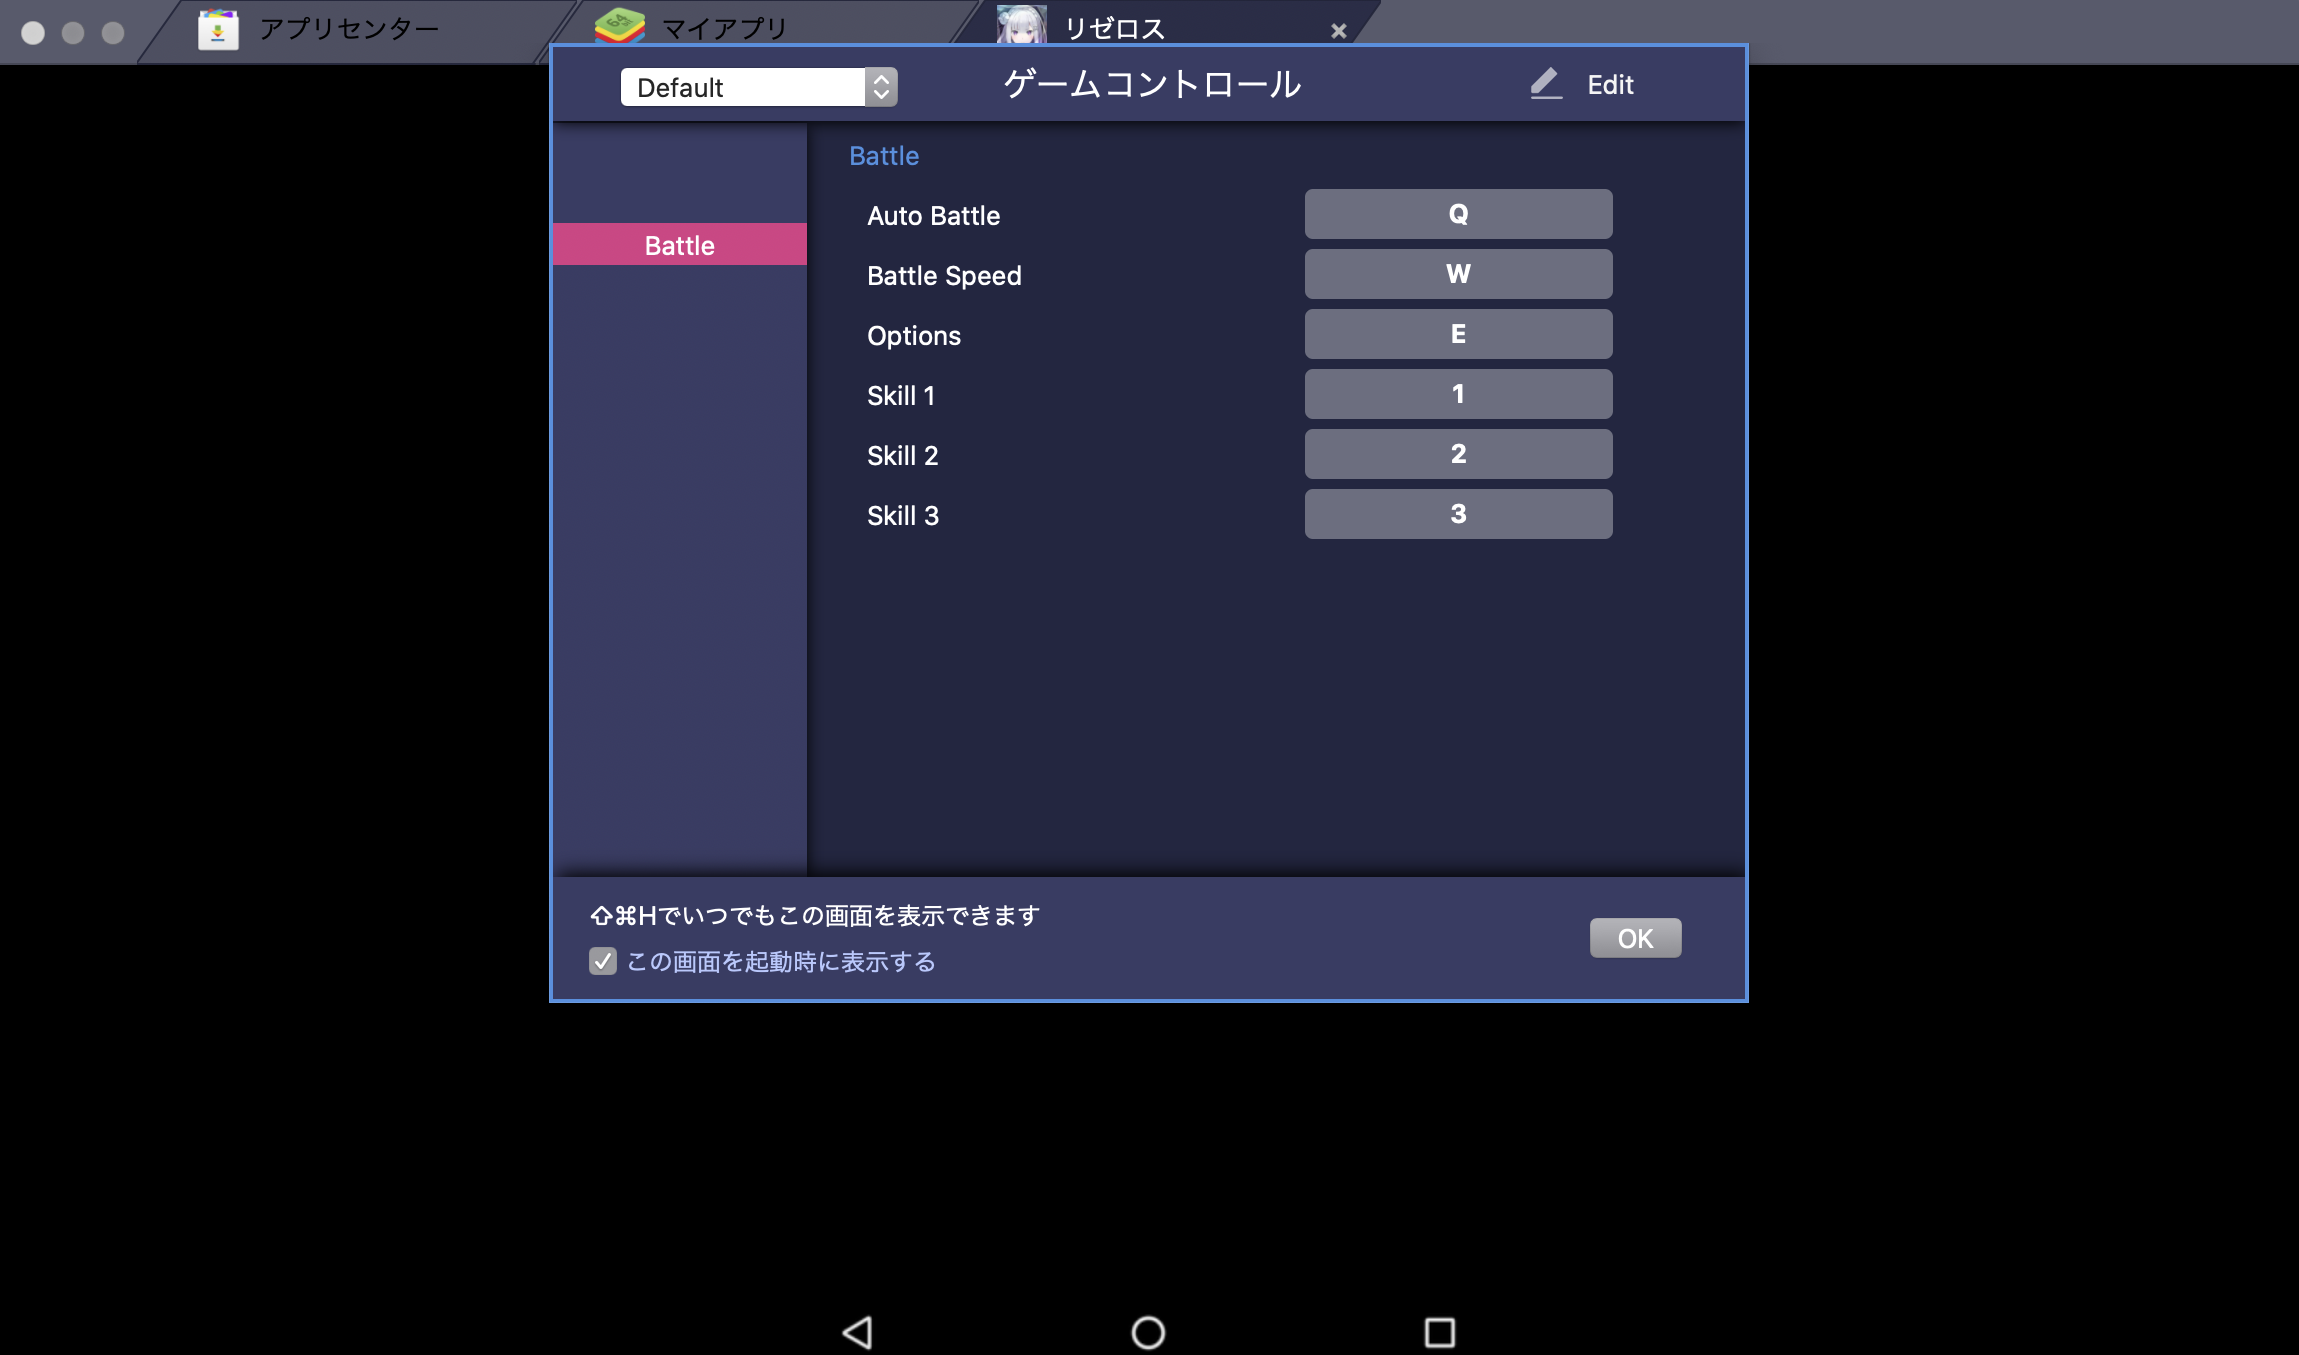
Task: Click the Options shortcut icon E
Action: [1457, 334]
